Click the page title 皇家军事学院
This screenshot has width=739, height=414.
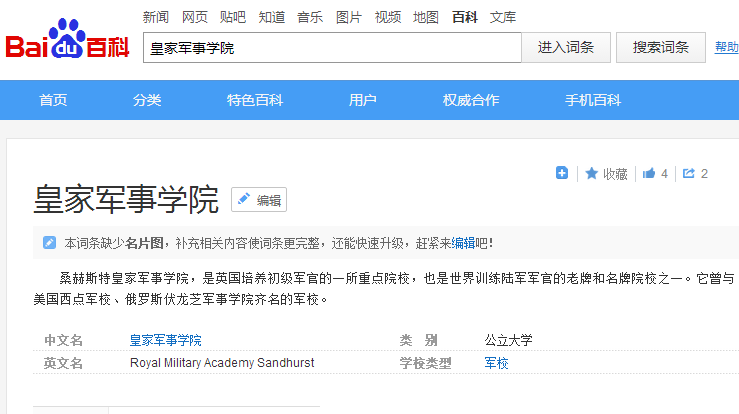click(x=126, y=199)
